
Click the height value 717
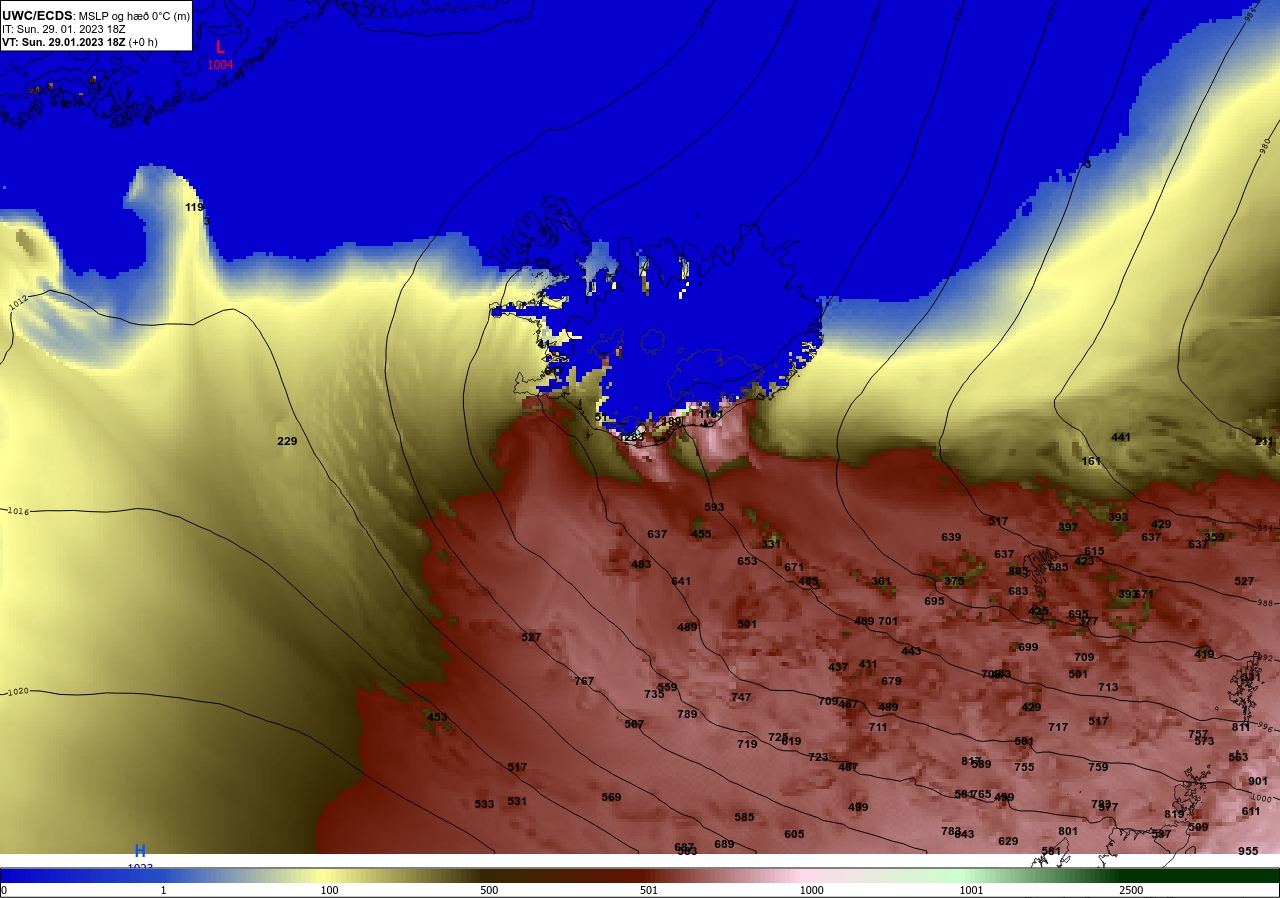point(1058,727)
